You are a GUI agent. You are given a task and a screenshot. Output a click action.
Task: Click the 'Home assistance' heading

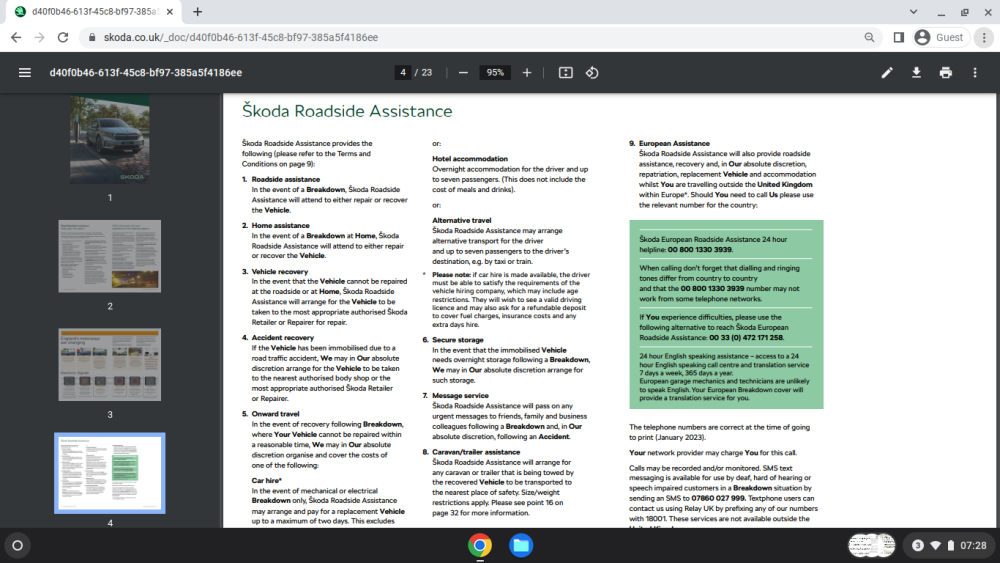coord(281,226)
